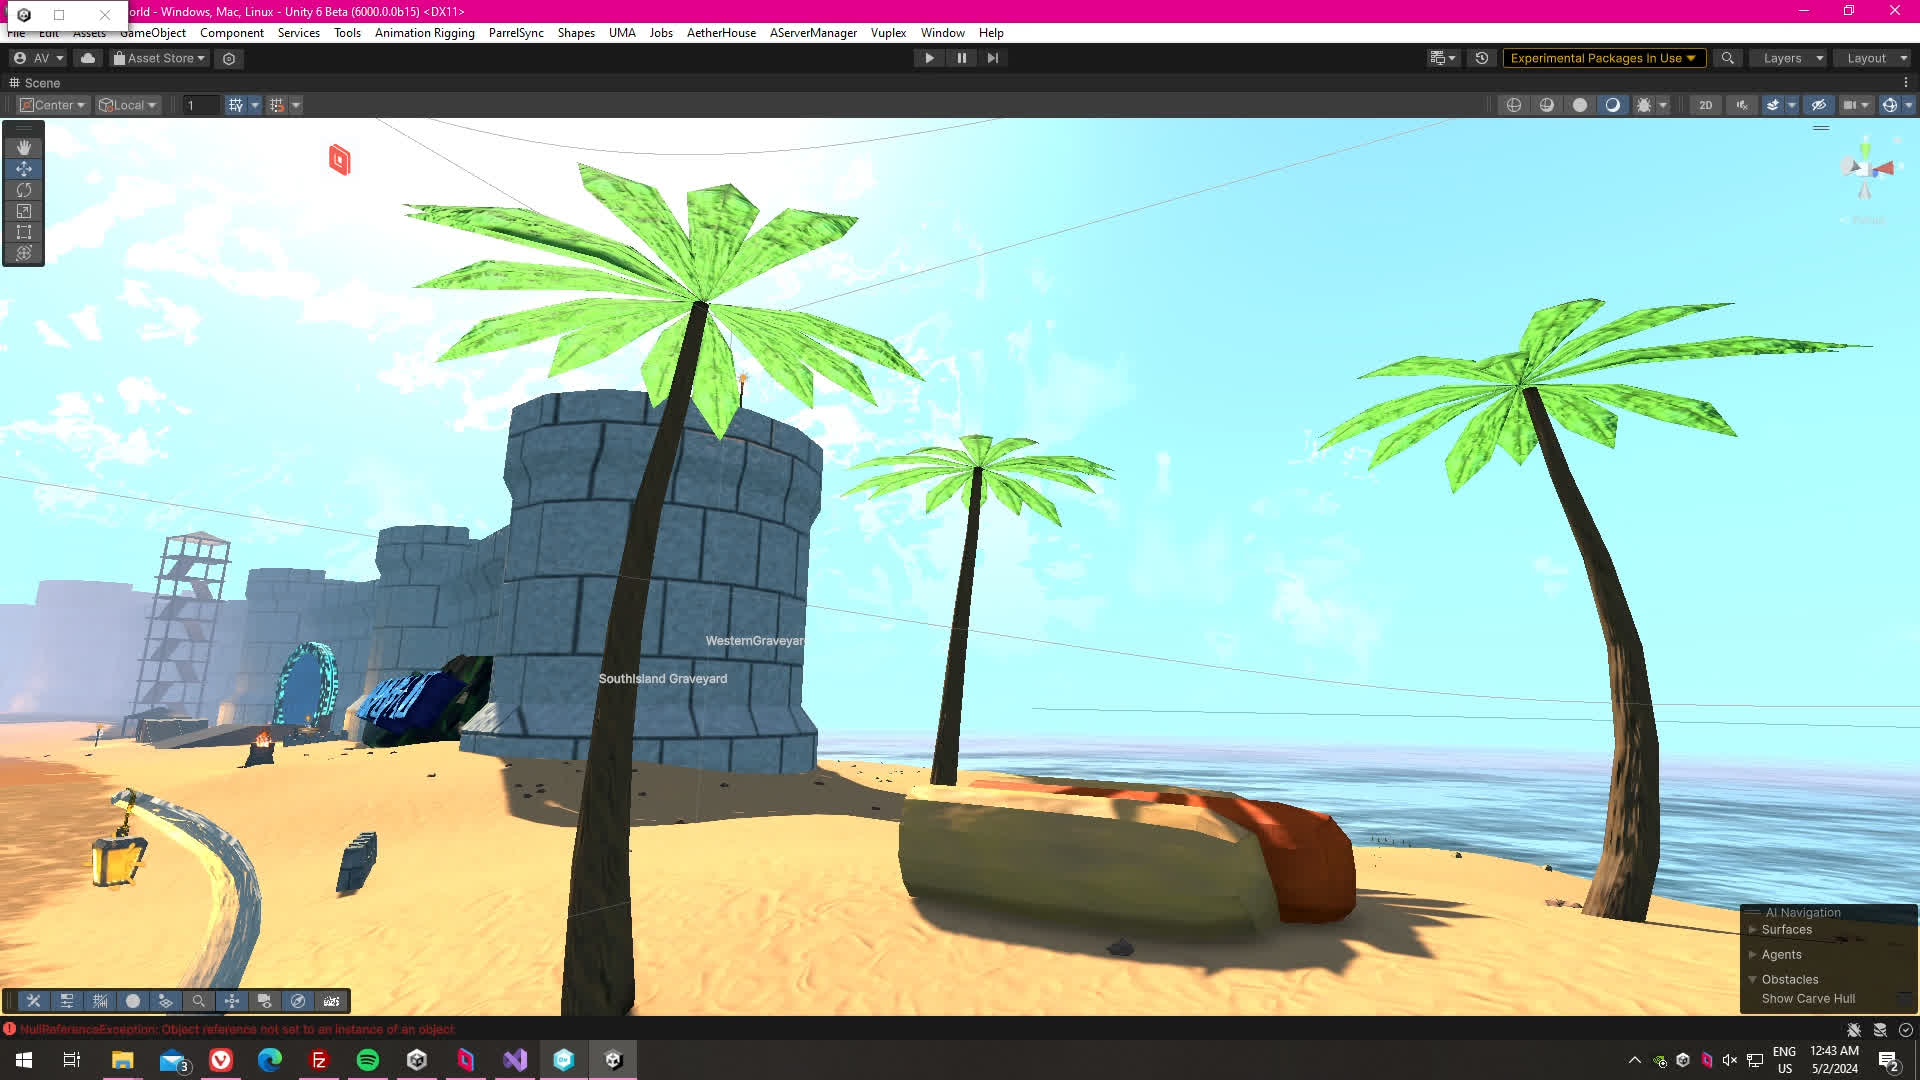
Task: Click the grid snap value field
Action: (200, 105)
